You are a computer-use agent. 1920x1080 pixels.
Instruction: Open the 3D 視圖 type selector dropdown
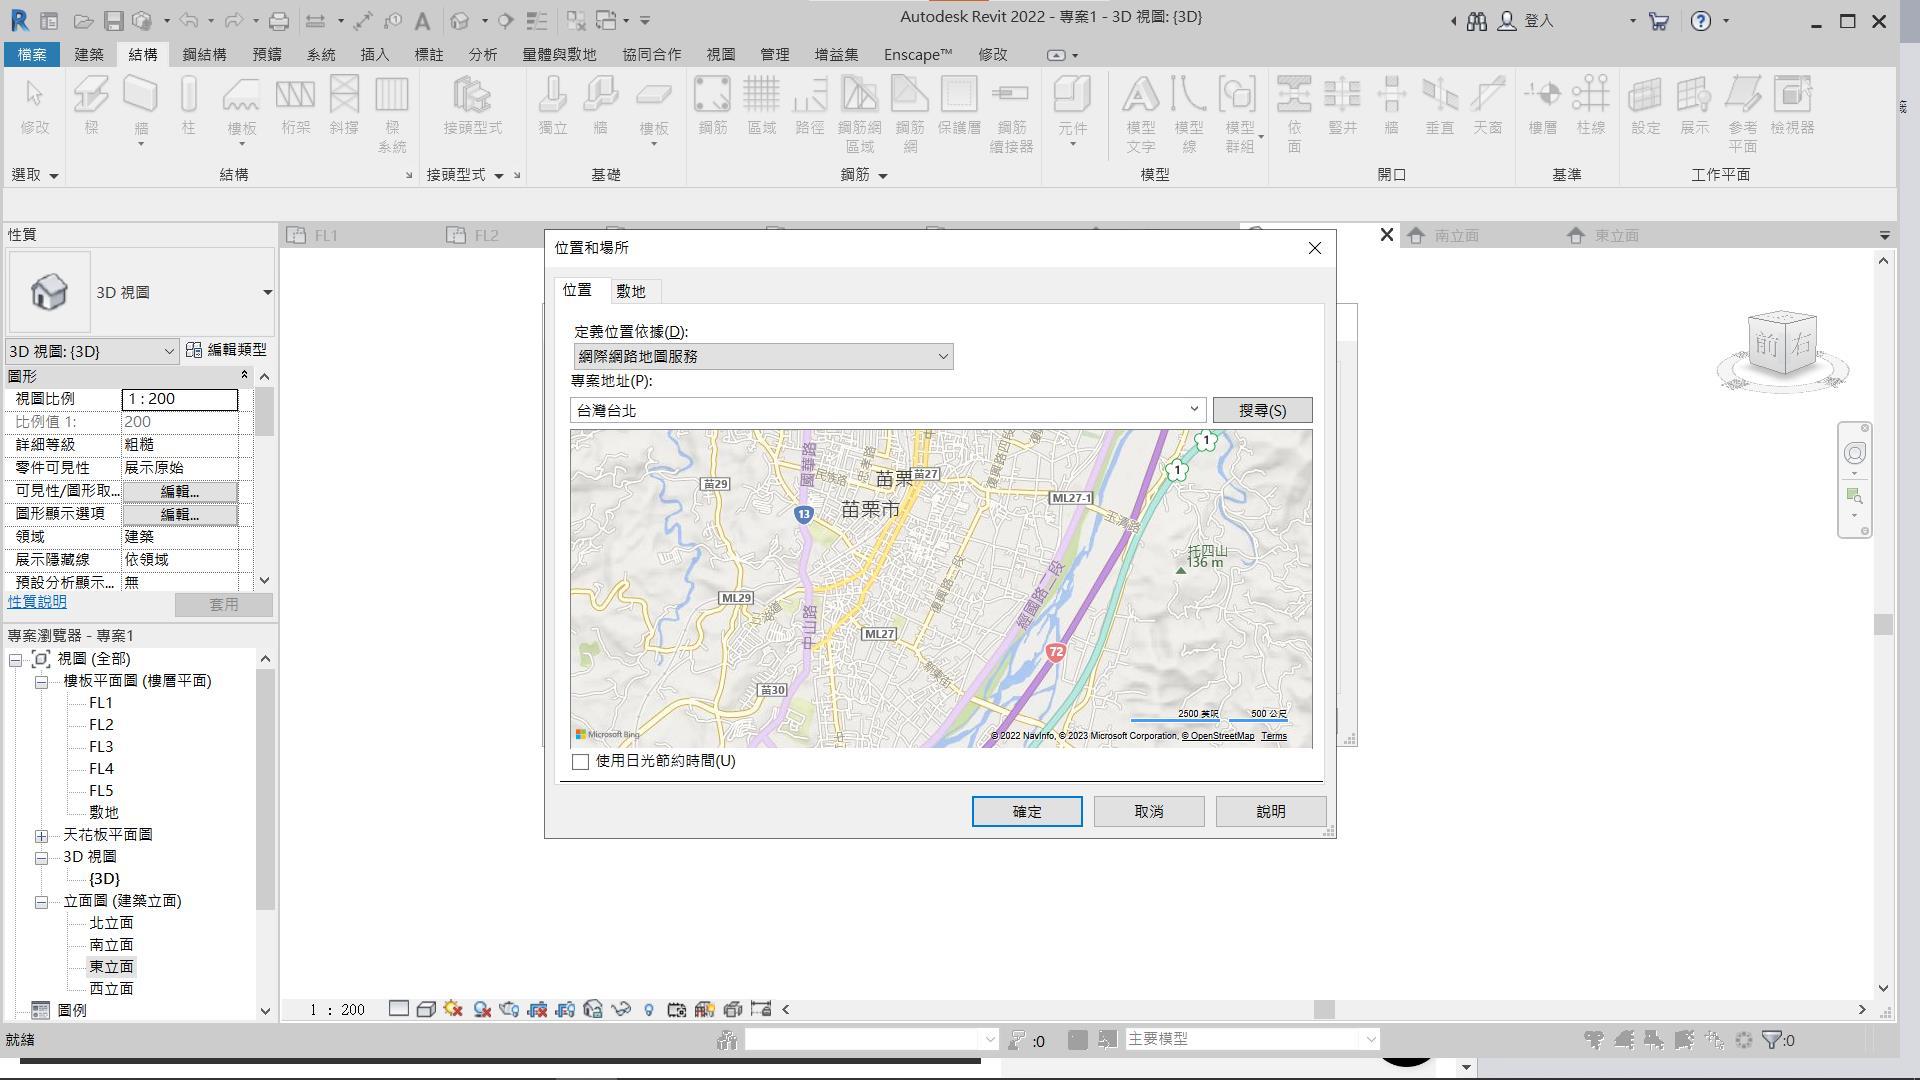point(267,292)
